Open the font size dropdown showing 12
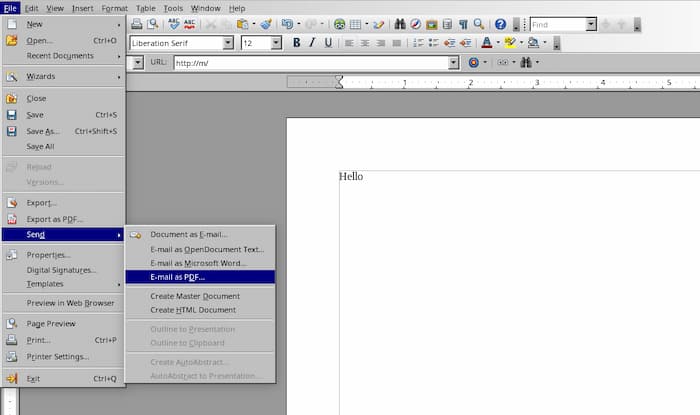This screenshot has width=700, height=415. click(276, 43)
